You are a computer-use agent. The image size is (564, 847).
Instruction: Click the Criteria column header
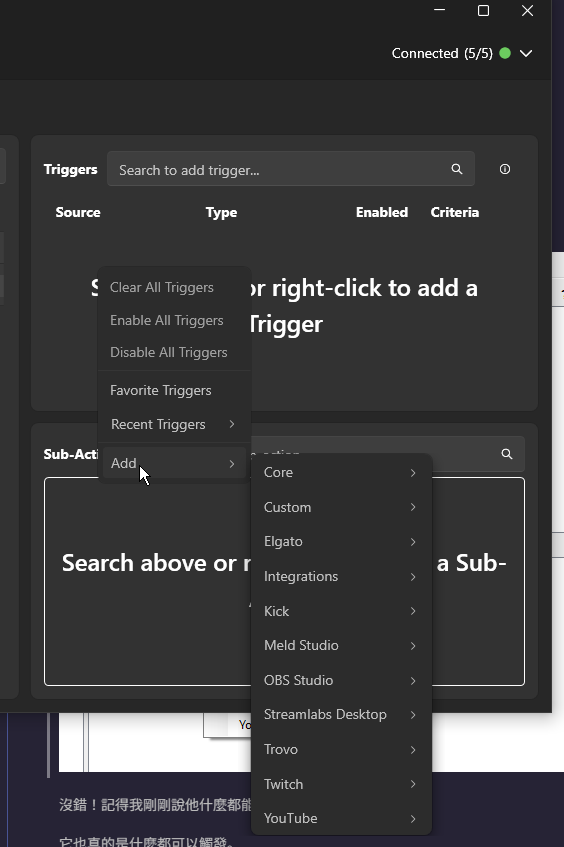455,212
